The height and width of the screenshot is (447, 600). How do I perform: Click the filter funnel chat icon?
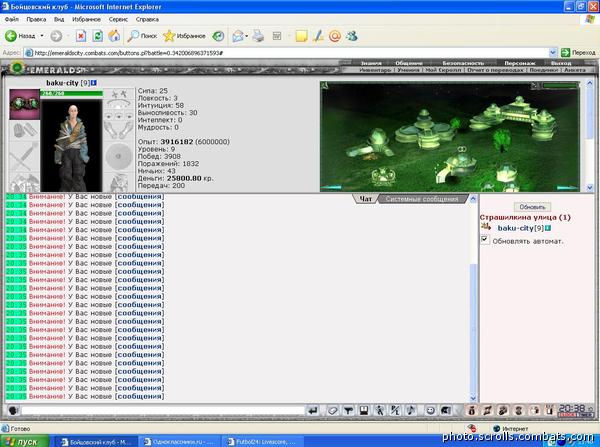(x=348, y=411)
